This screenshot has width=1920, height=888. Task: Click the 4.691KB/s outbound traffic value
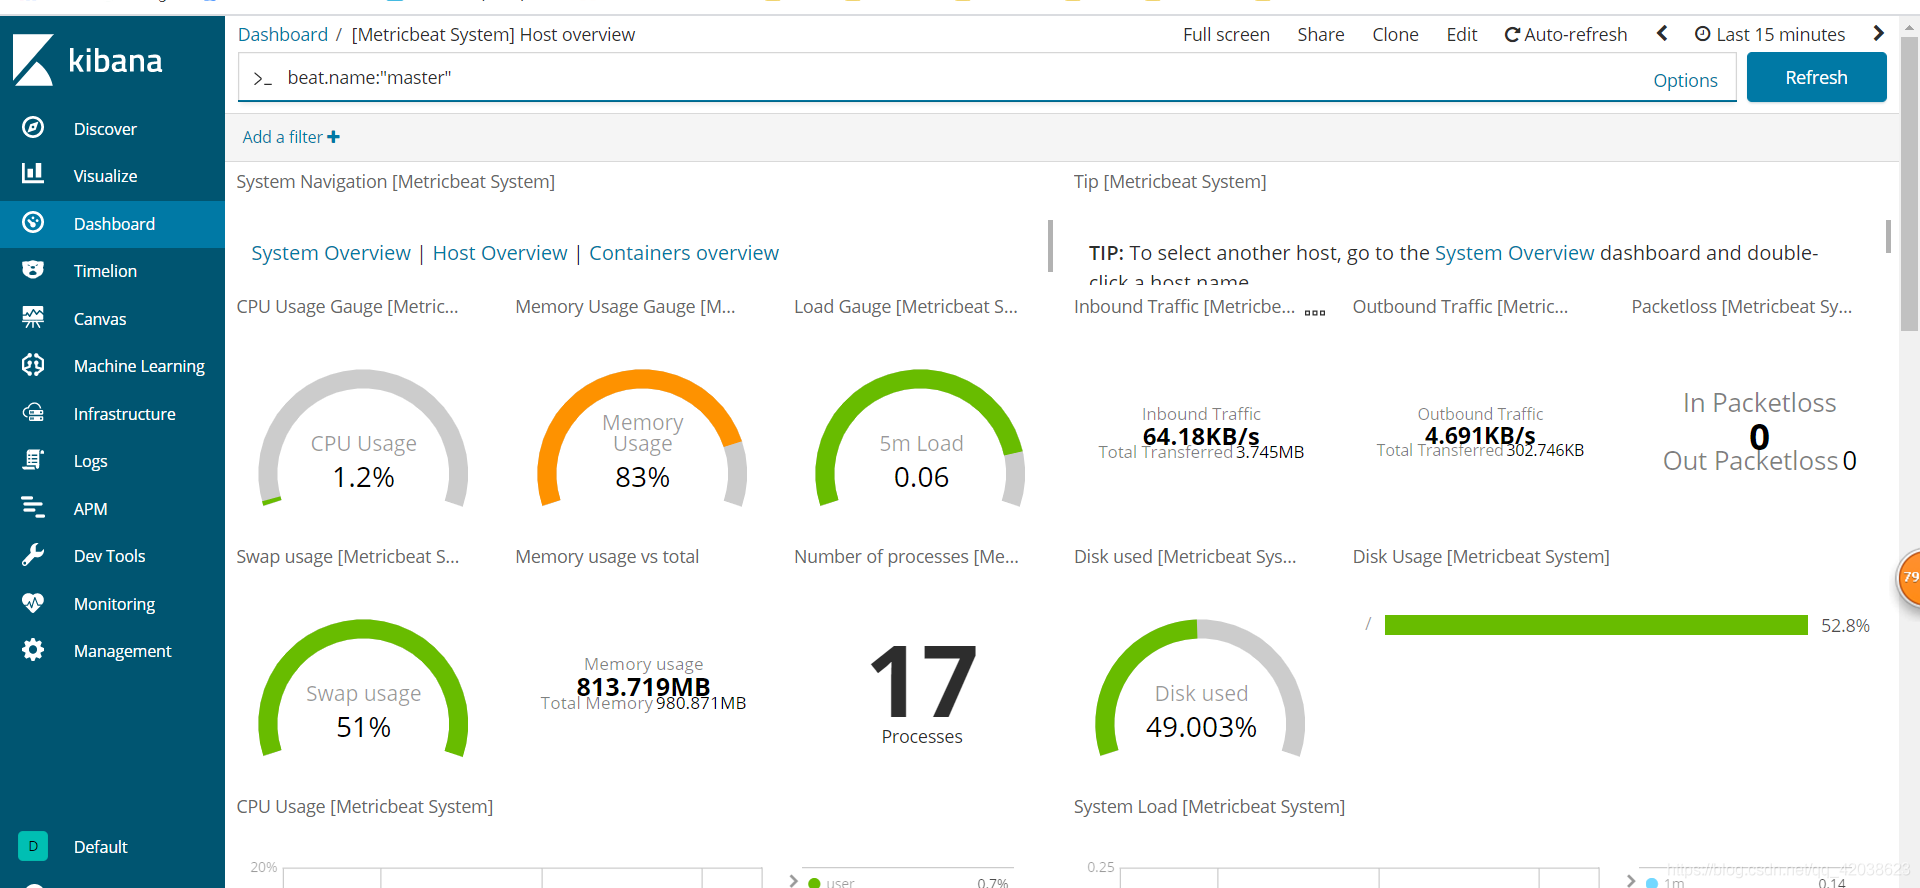(1480, 435)
